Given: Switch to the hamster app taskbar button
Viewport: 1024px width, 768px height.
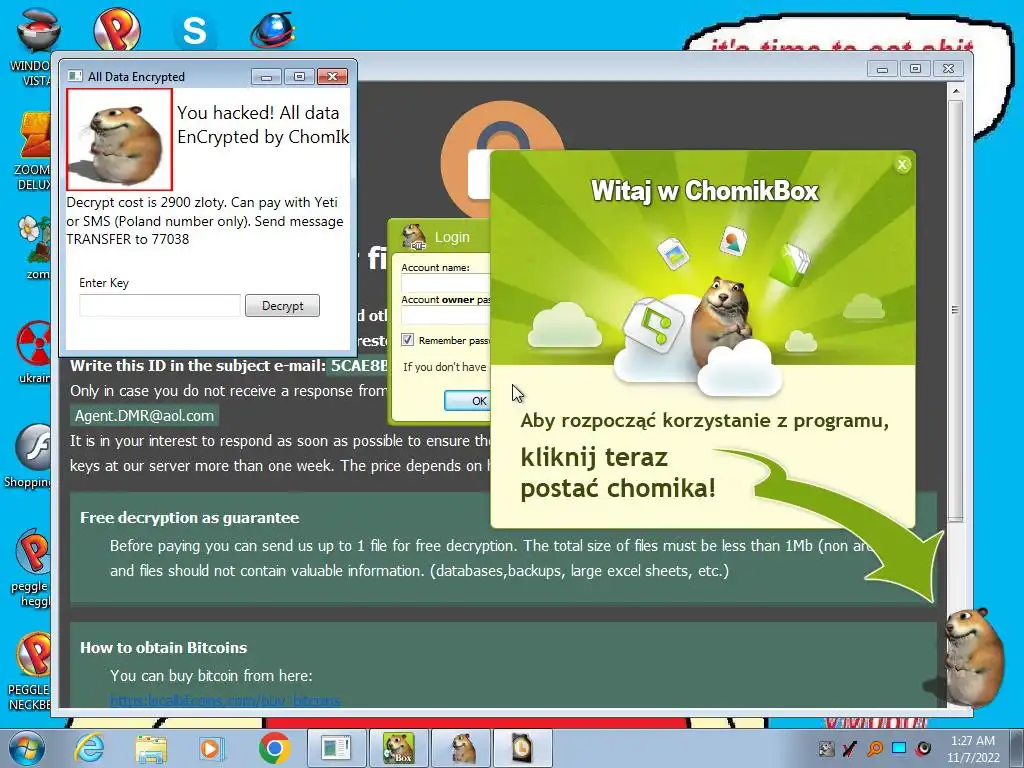Looking at the screenshot, I should [462, 748].
